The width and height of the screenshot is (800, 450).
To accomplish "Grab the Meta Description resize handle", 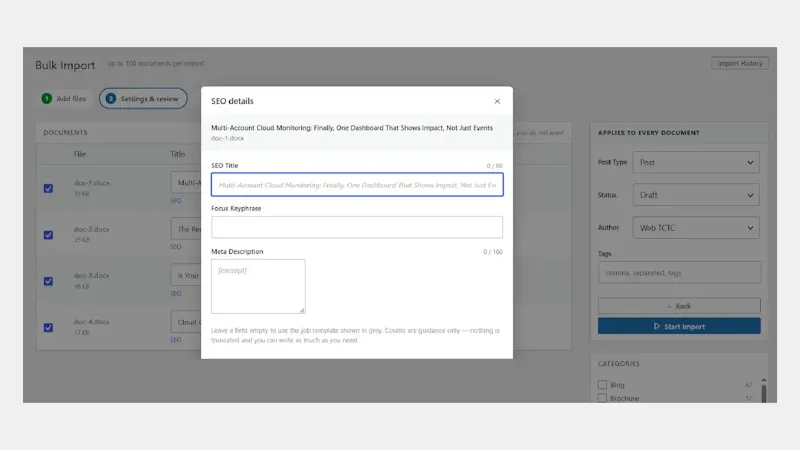I will pos(302,310).
